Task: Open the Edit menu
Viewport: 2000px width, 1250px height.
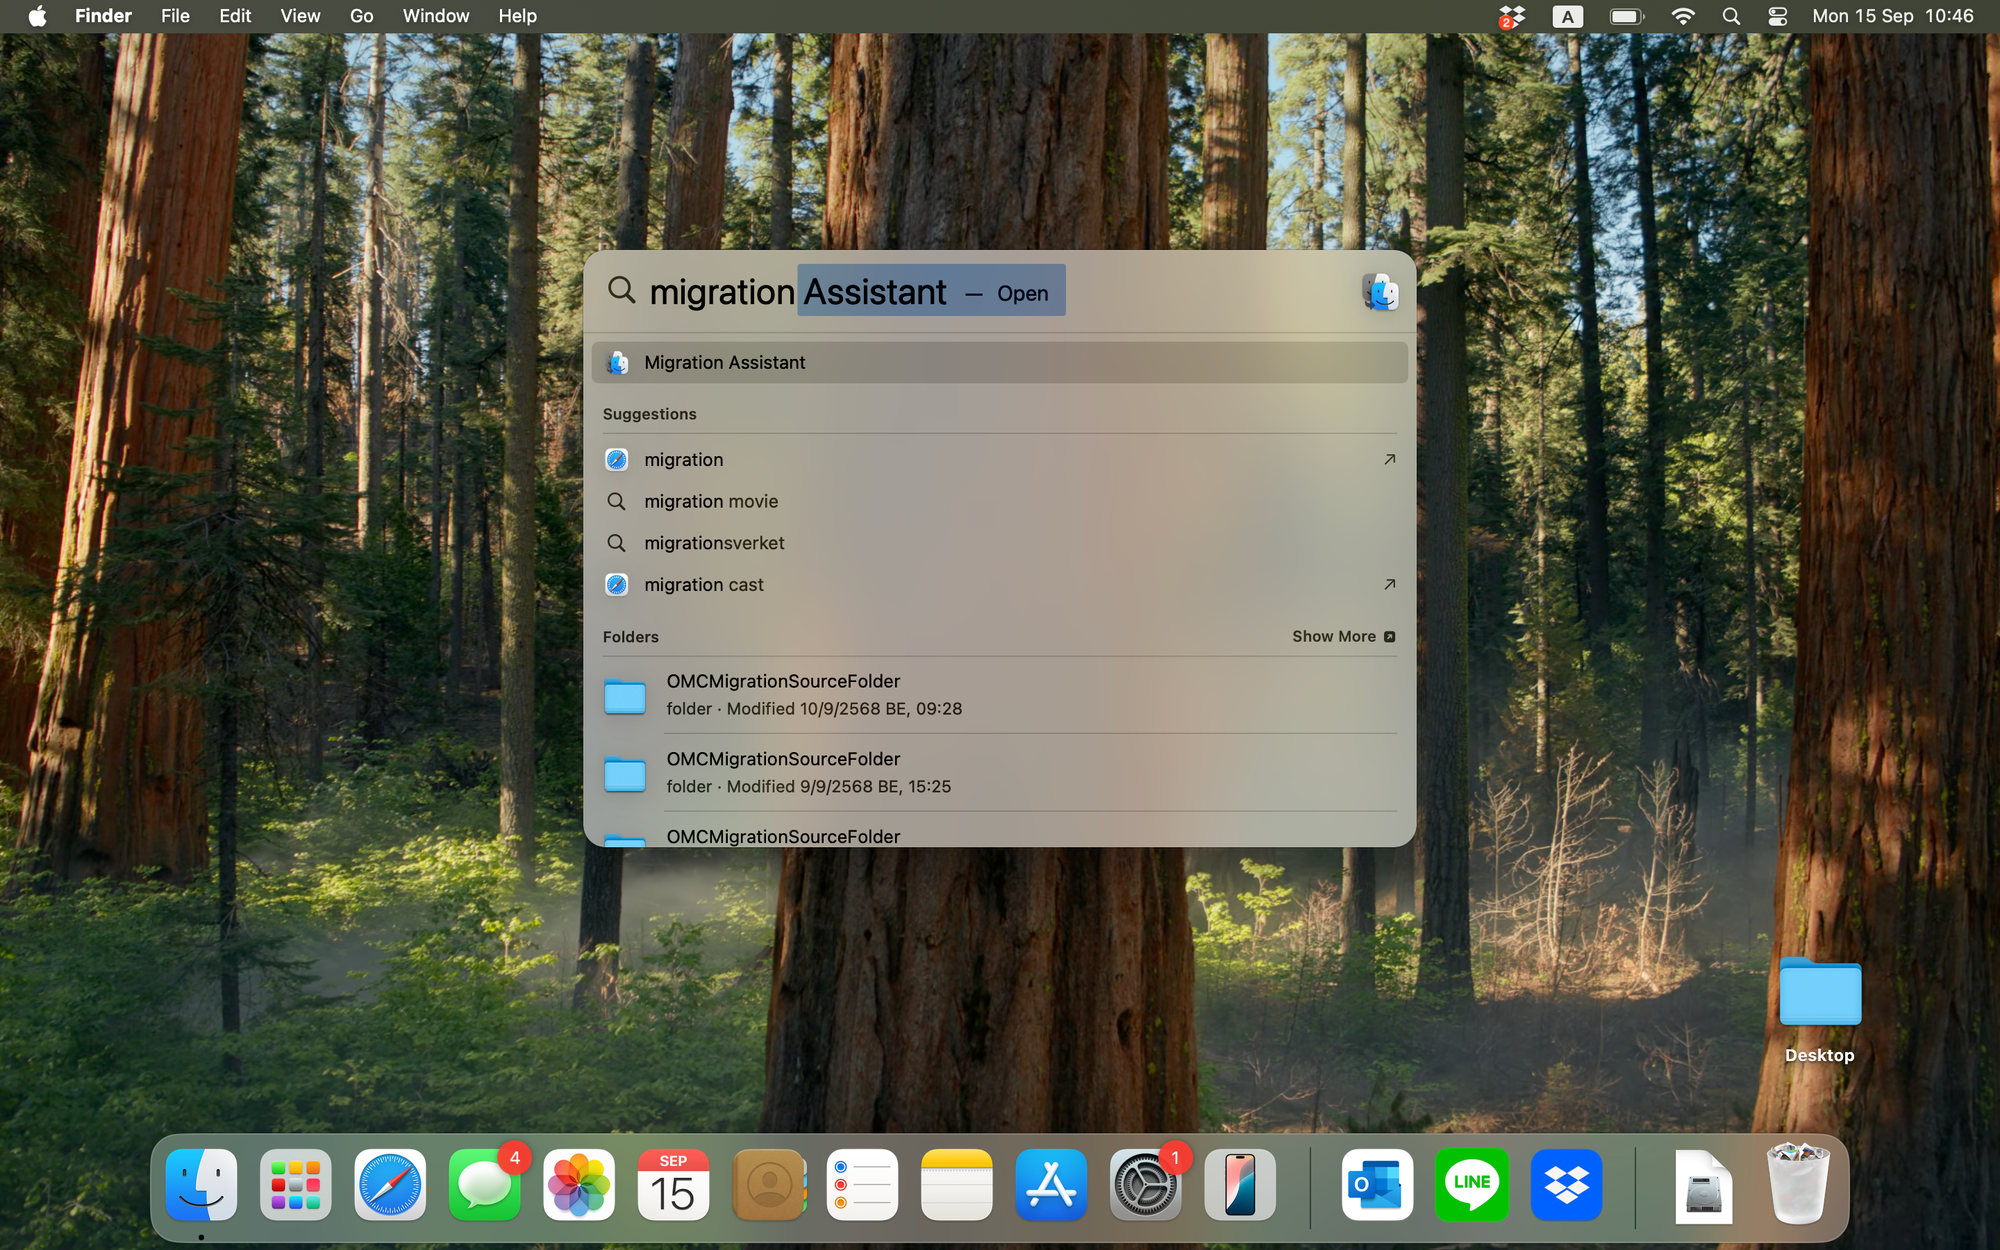Action: click(x=235, y=16)
